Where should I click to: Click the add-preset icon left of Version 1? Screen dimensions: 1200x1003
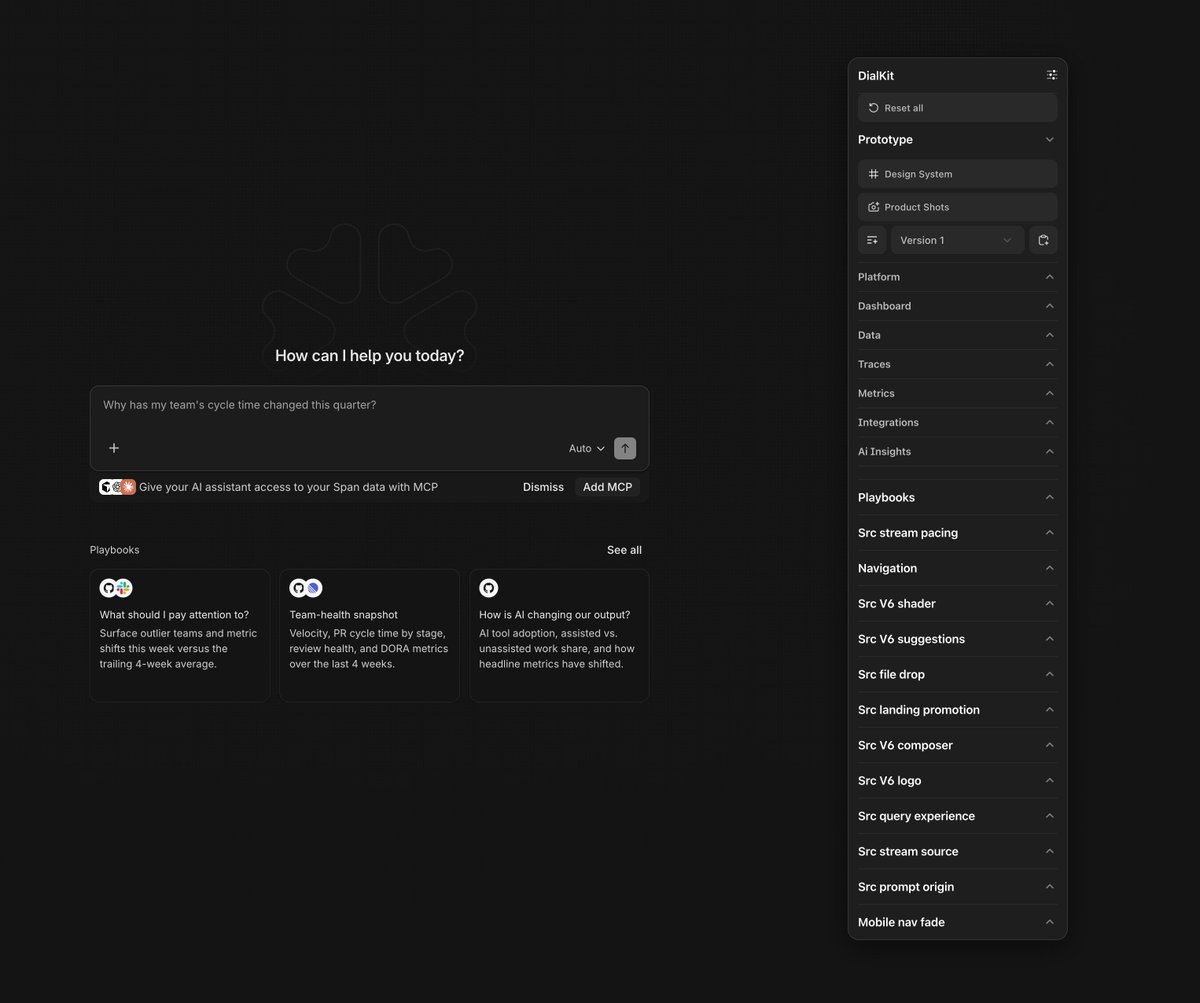(872, 240)
